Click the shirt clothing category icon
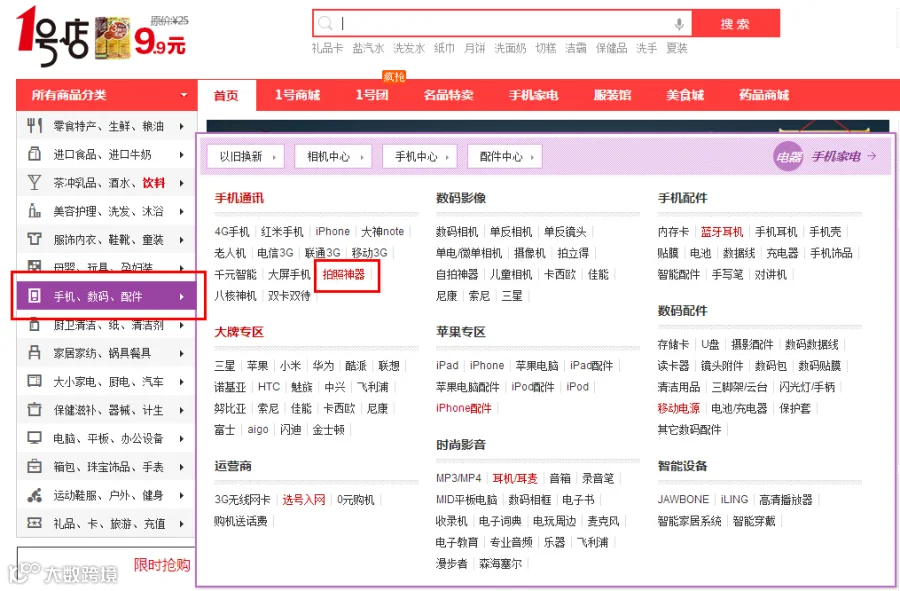900x591 pixels. [34, 239]
